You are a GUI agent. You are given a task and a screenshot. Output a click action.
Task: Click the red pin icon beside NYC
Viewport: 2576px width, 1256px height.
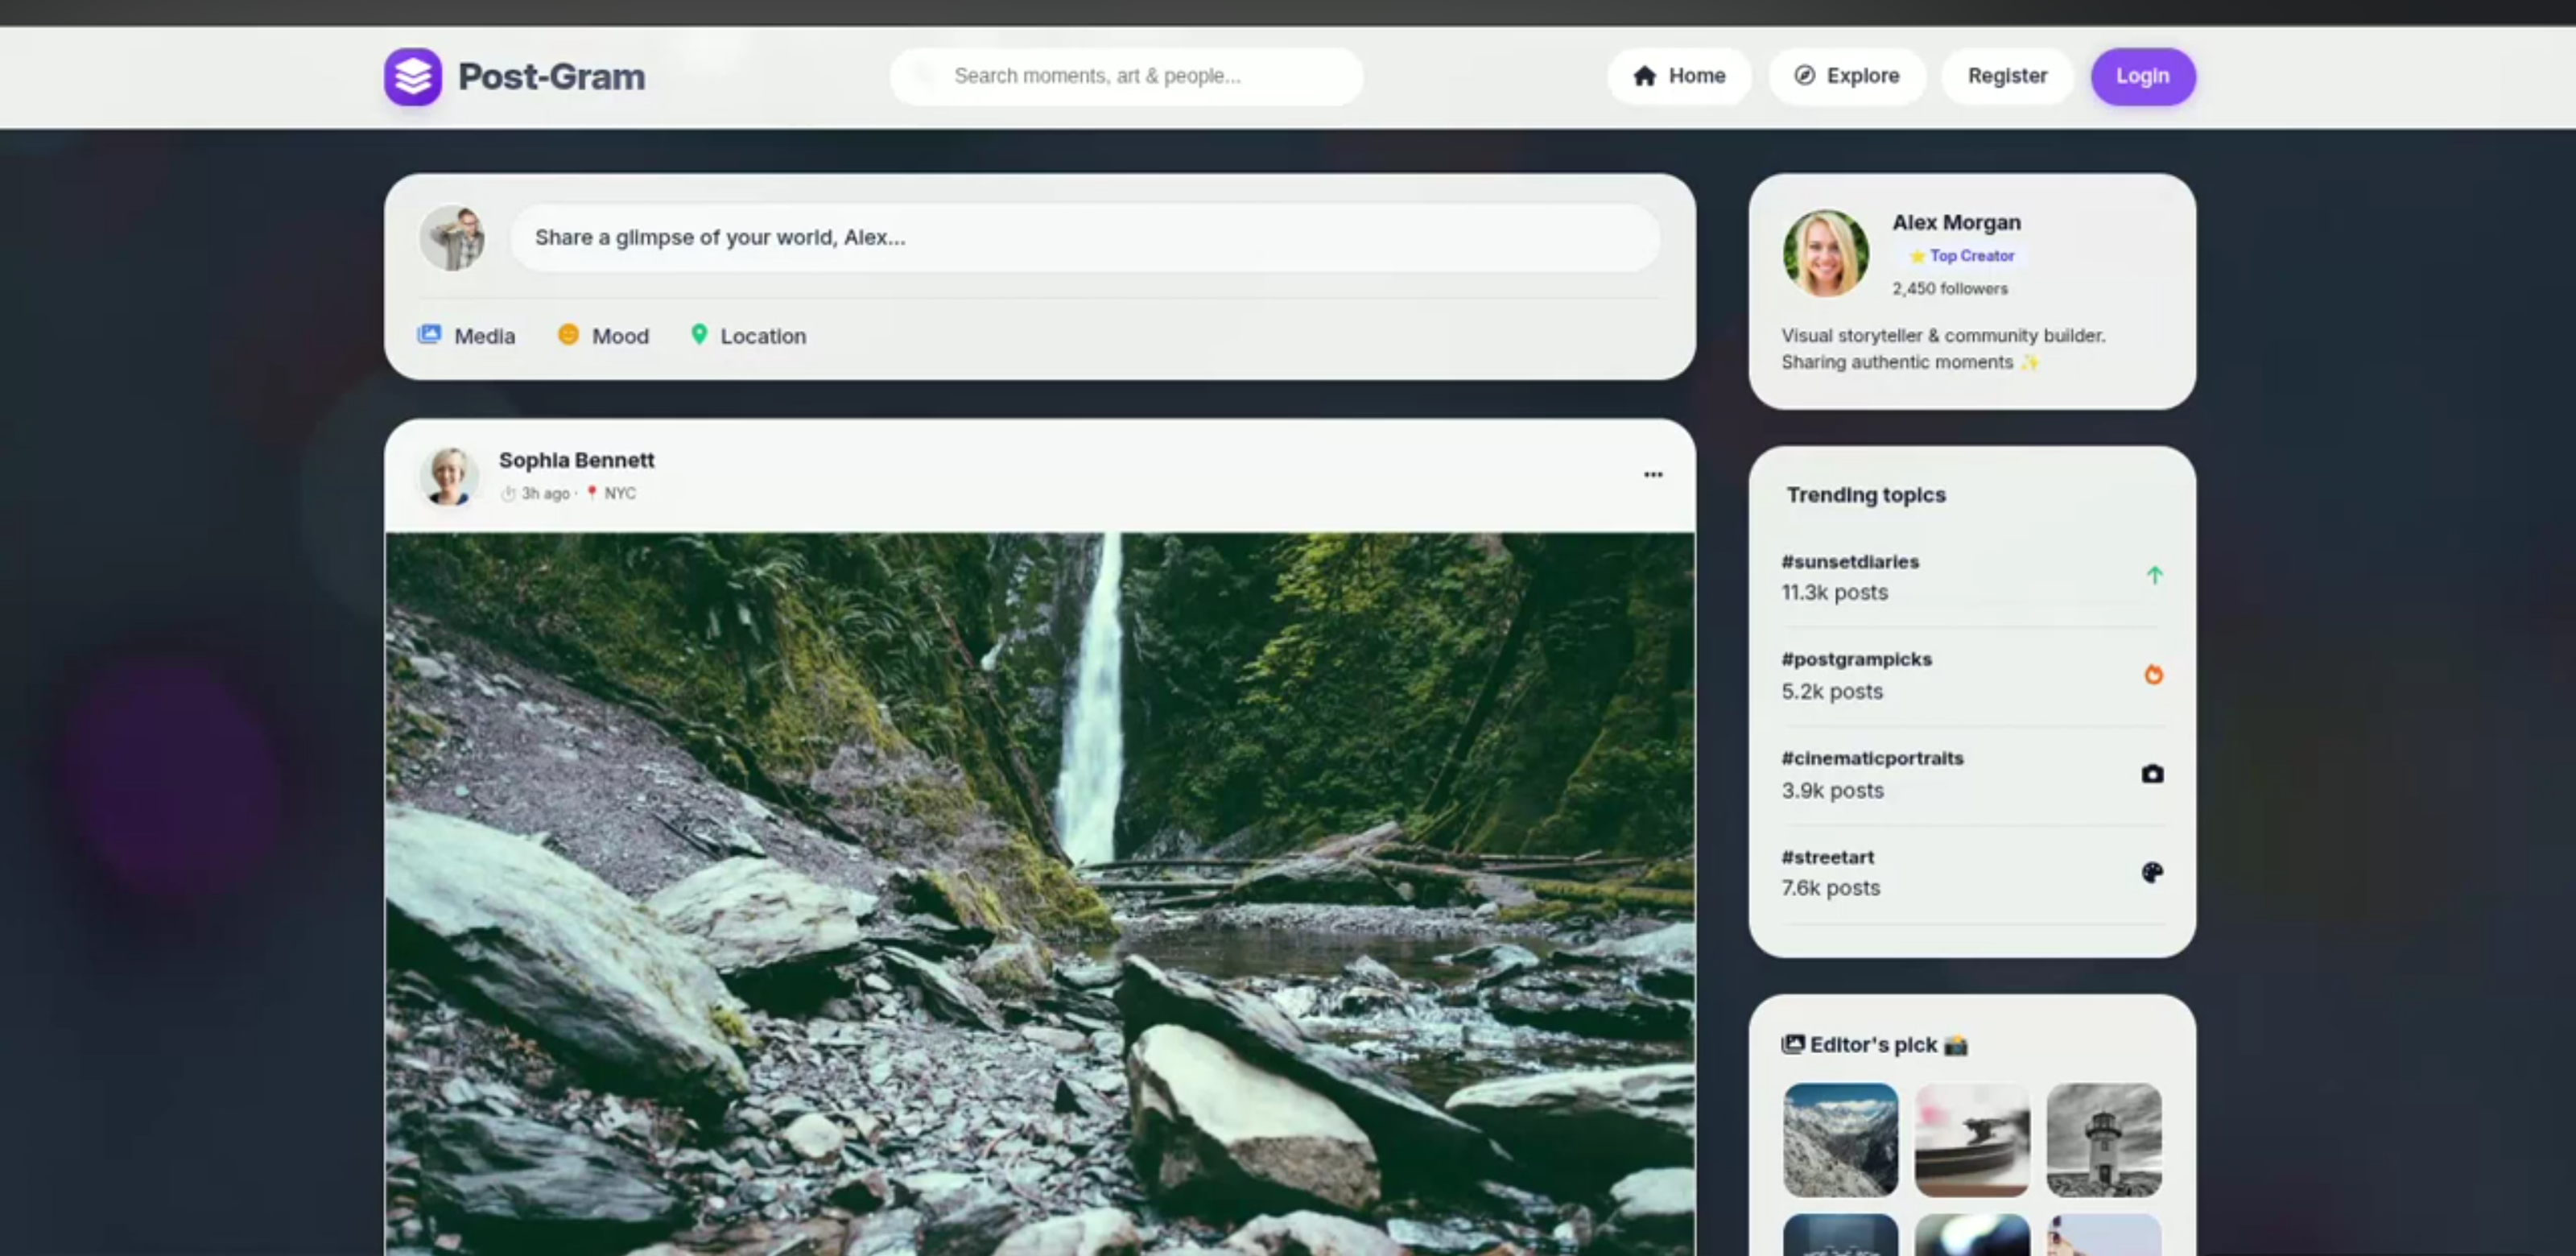(592, 493)
